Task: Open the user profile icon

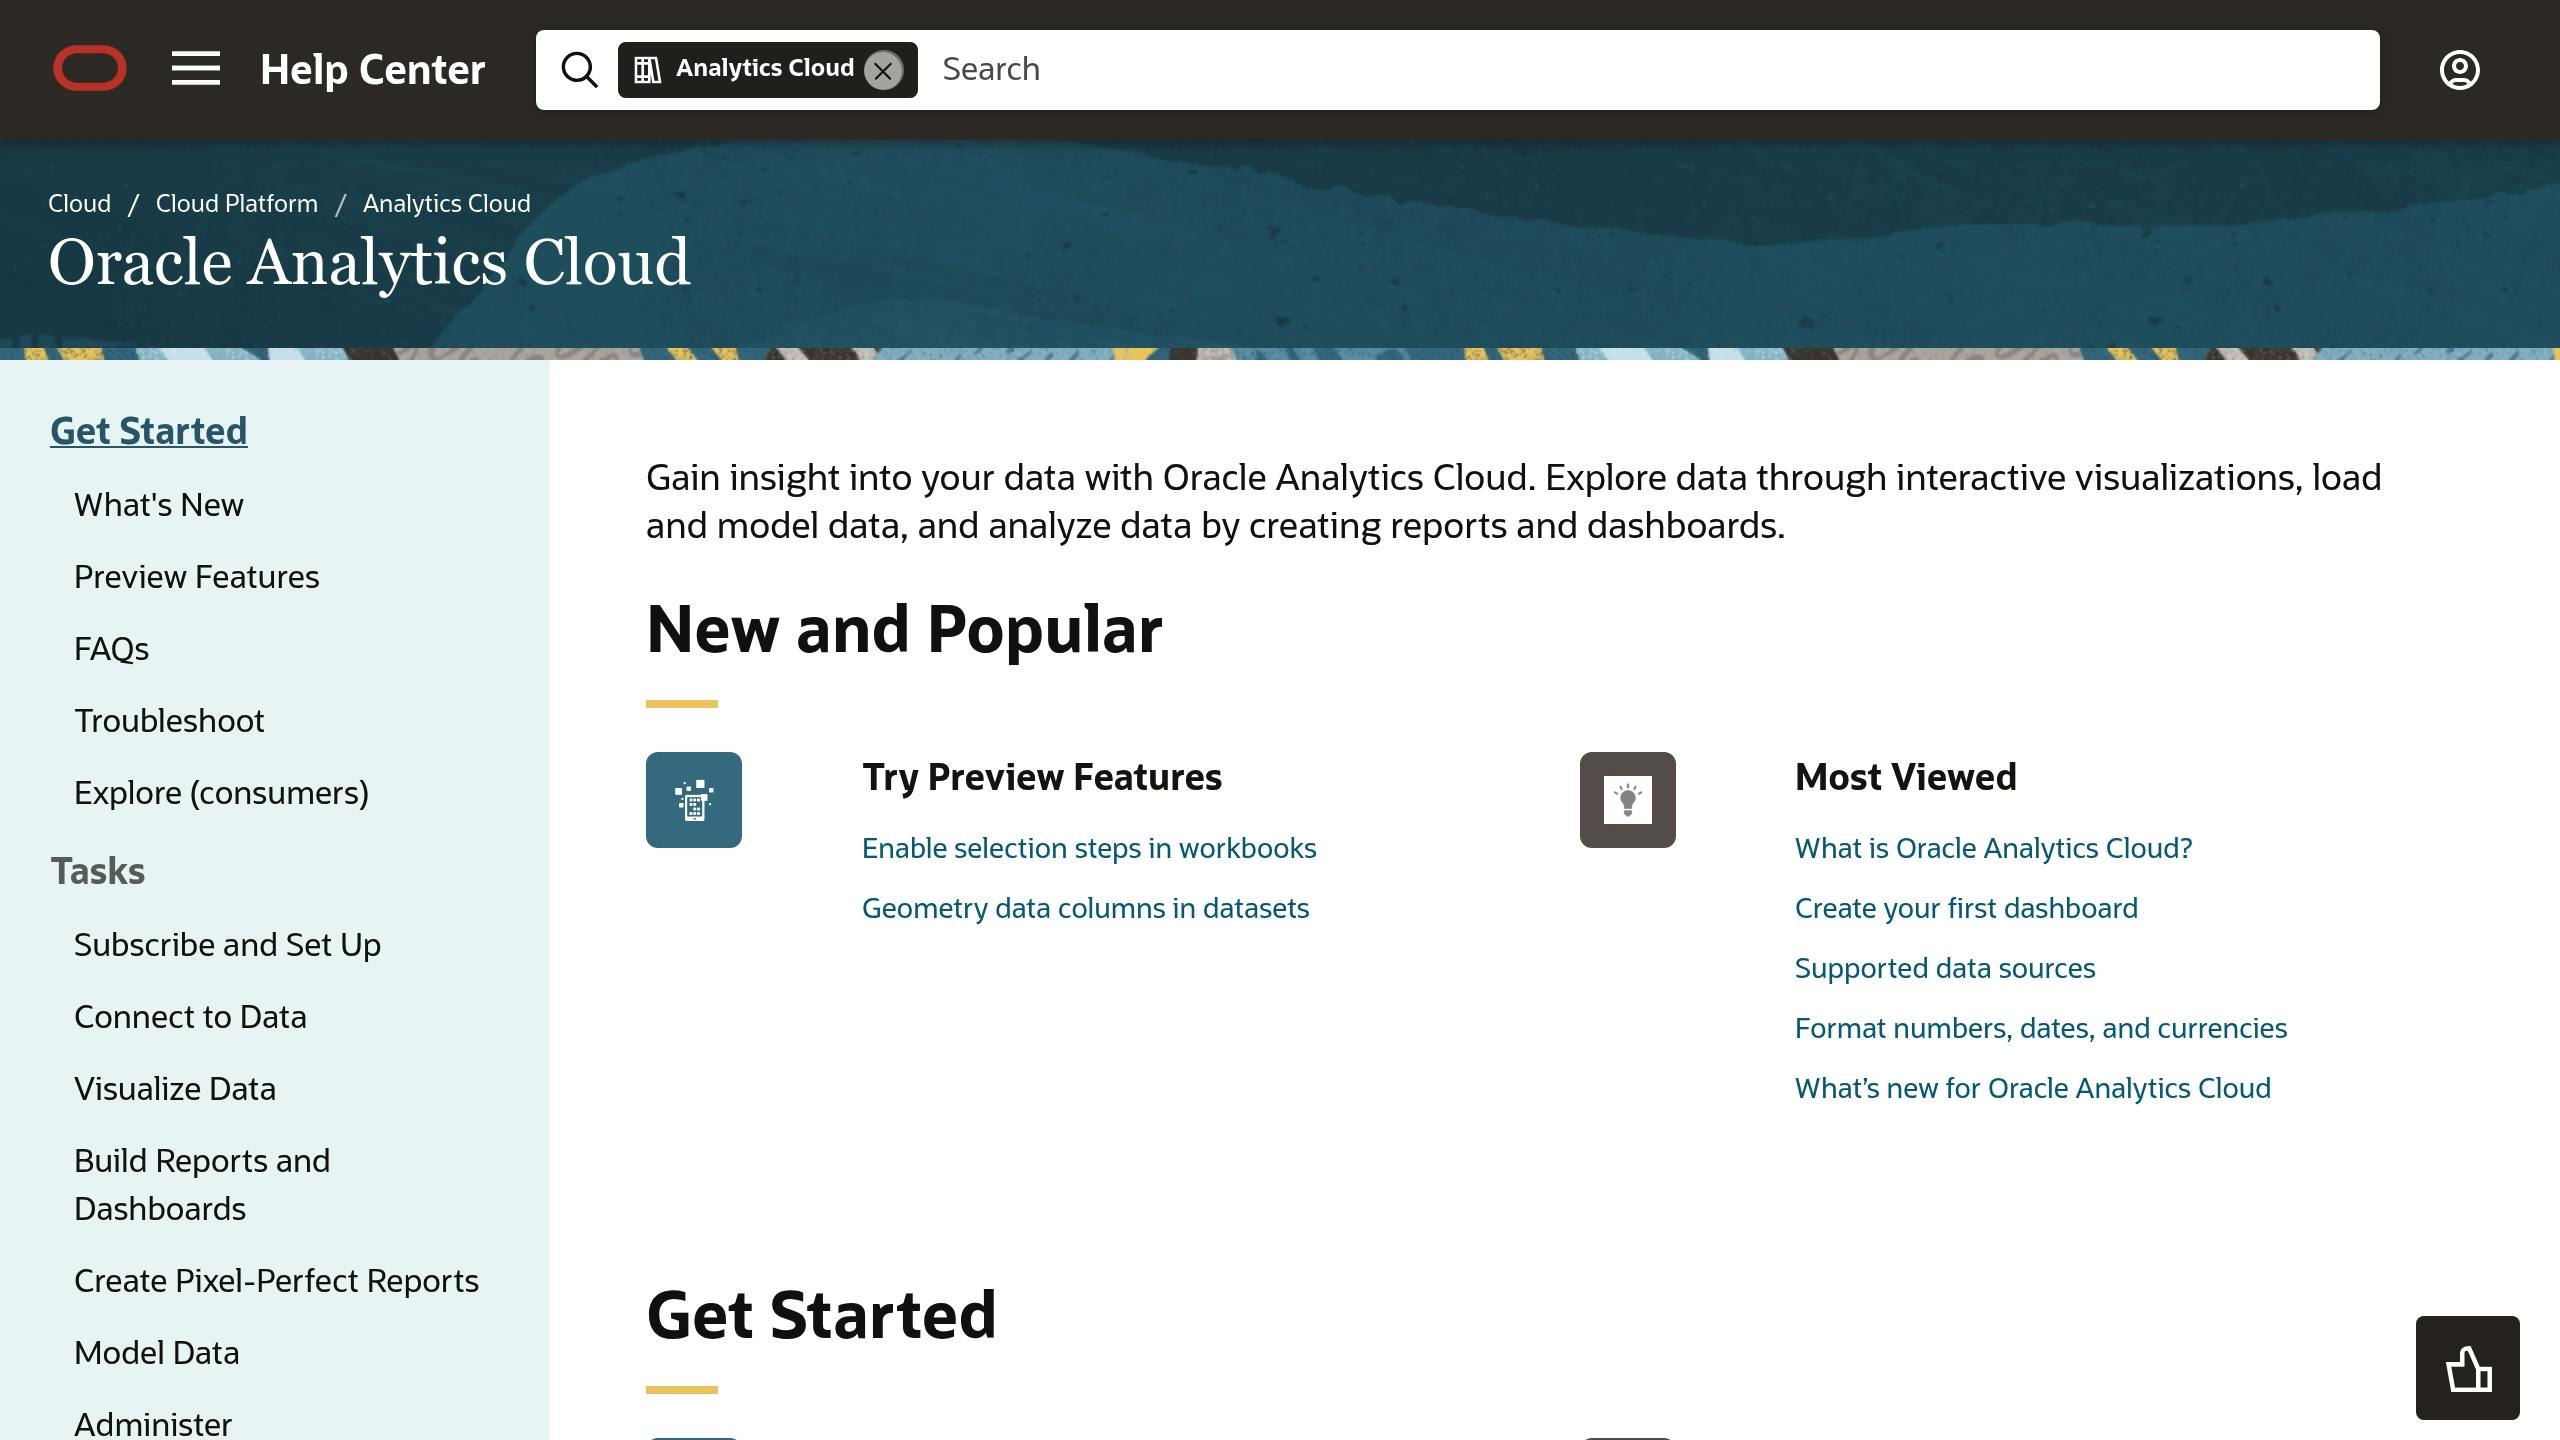Action: point(2459,70)
